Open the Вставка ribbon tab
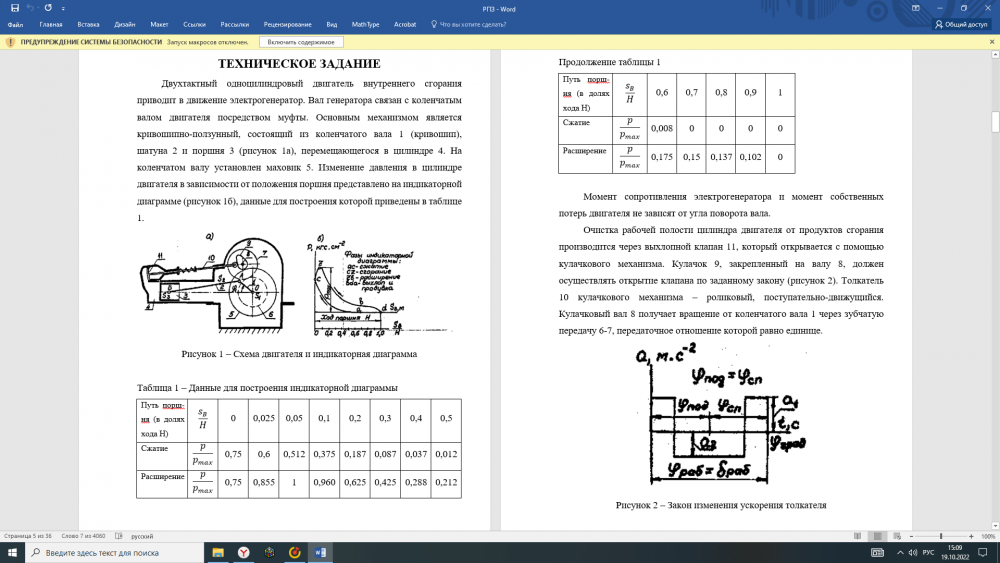 88,24
